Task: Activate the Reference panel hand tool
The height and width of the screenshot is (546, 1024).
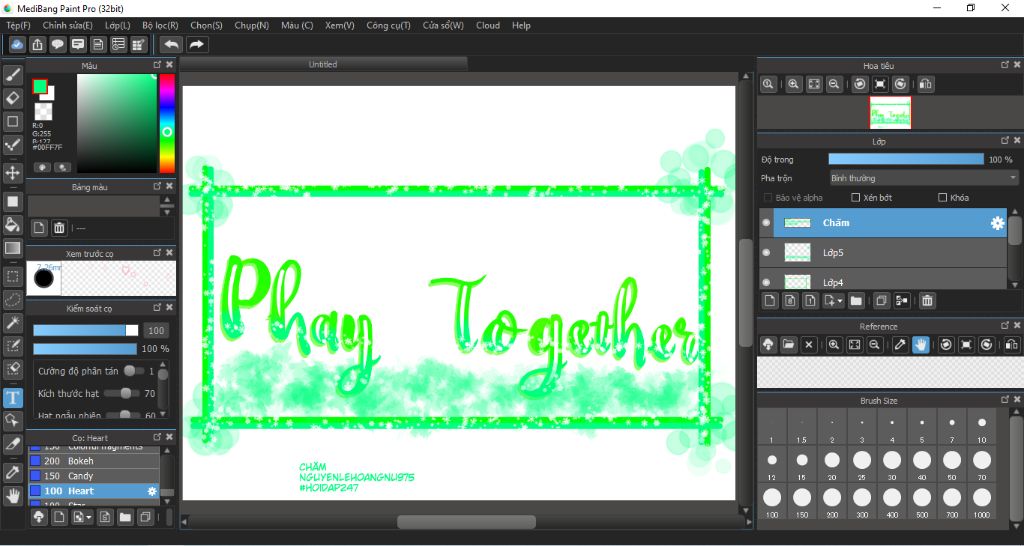Action: [921, 345]
